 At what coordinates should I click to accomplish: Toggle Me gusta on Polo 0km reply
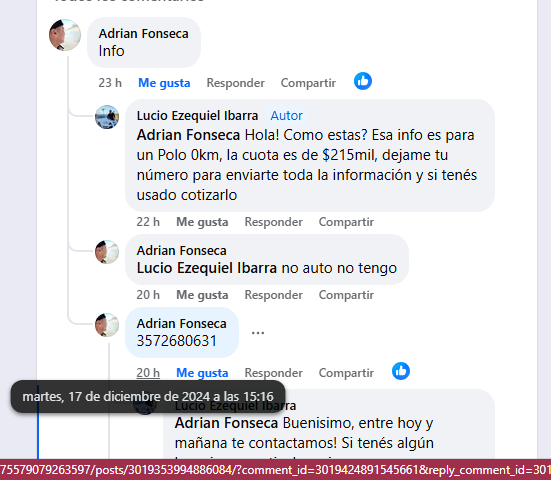(202, 222)
